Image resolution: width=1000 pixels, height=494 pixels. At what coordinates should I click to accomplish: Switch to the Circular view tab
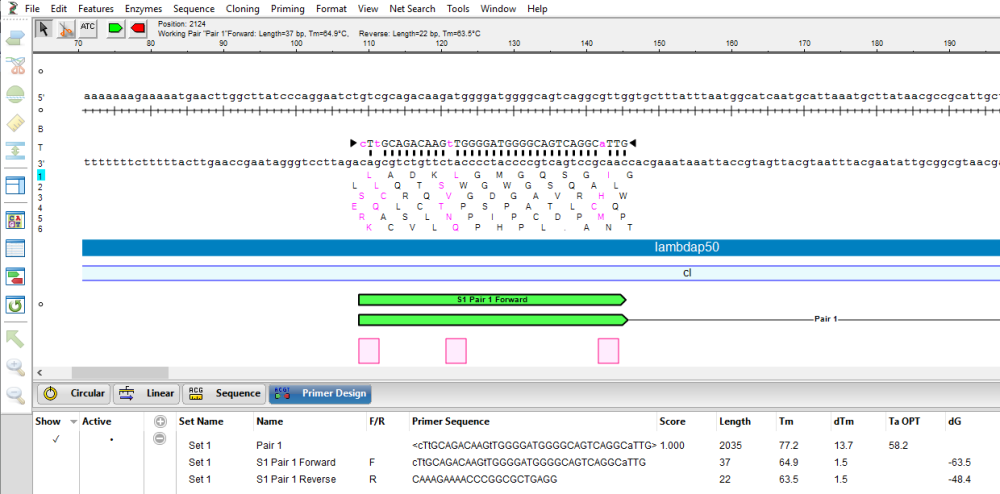pyautogui.click(x=74, y=393)
